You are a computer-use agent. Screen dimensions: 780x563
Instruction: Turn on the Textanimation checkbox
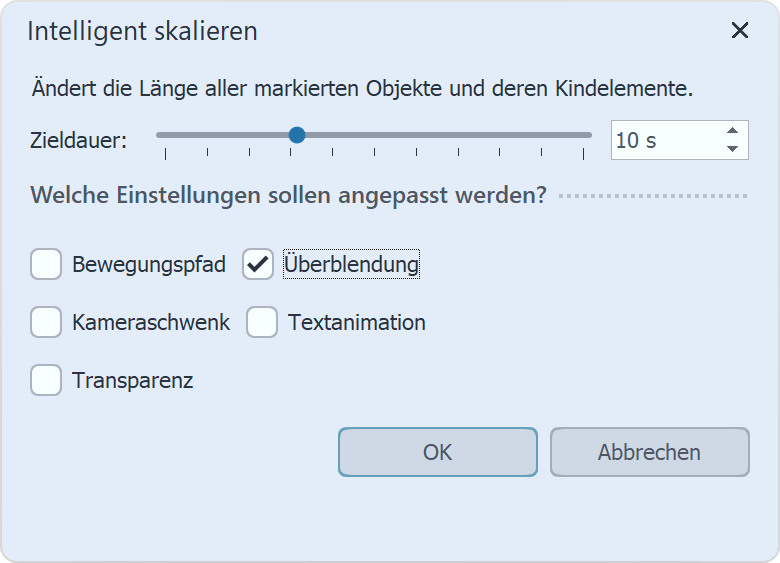pos(262,323)
